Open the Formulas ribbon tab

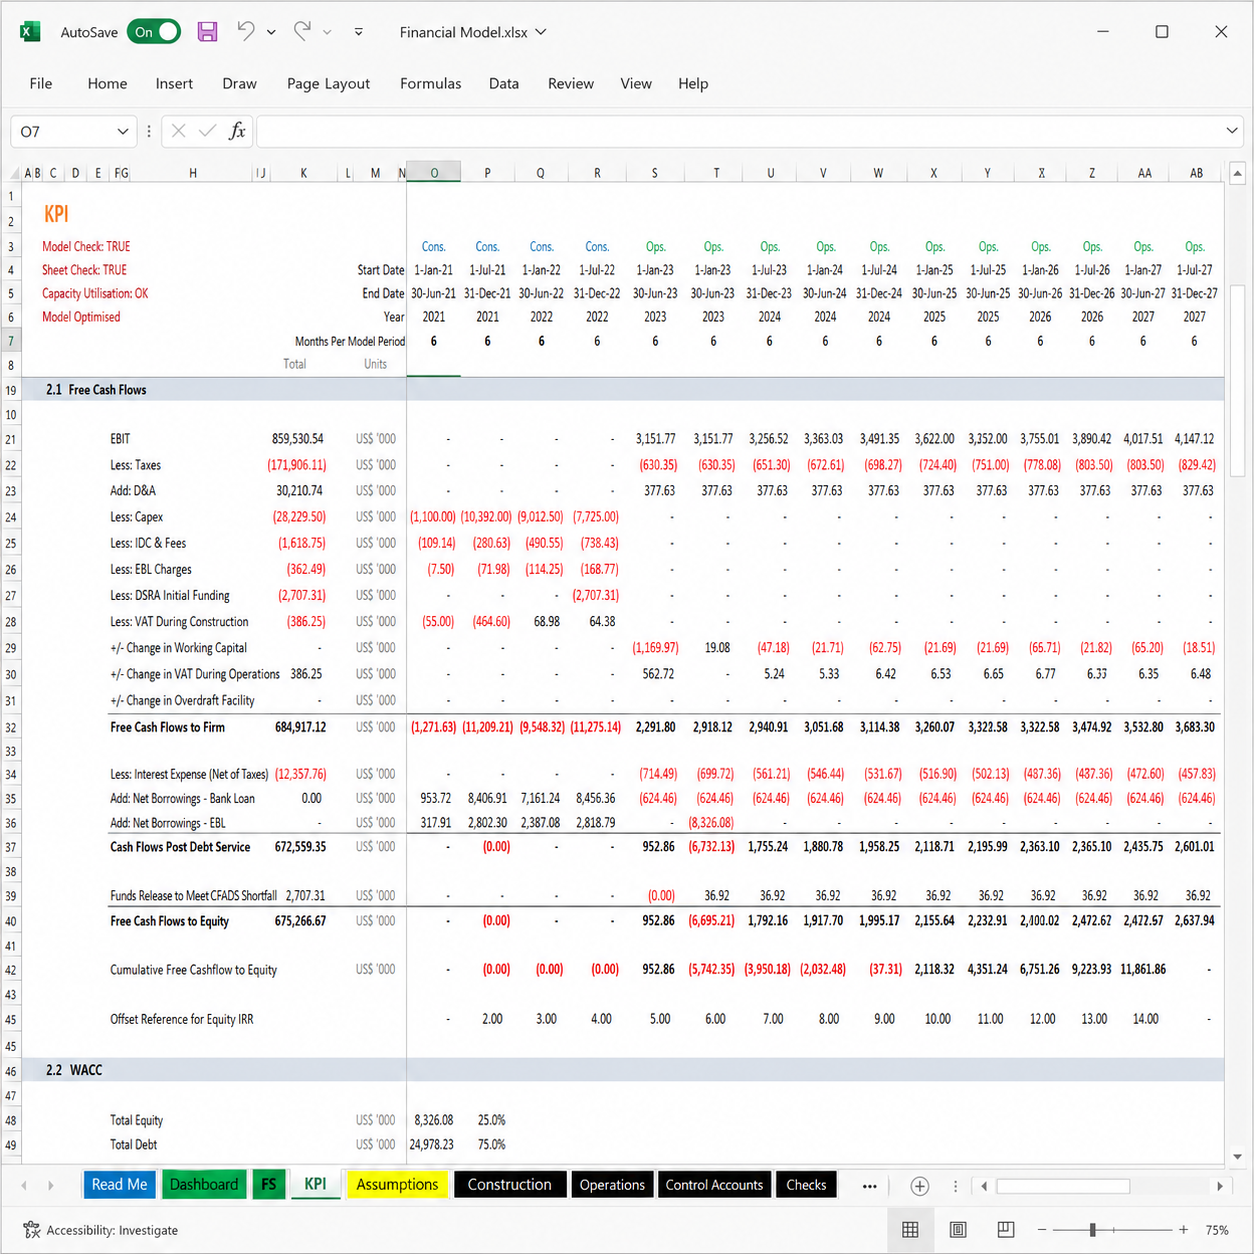coord(430,83)
